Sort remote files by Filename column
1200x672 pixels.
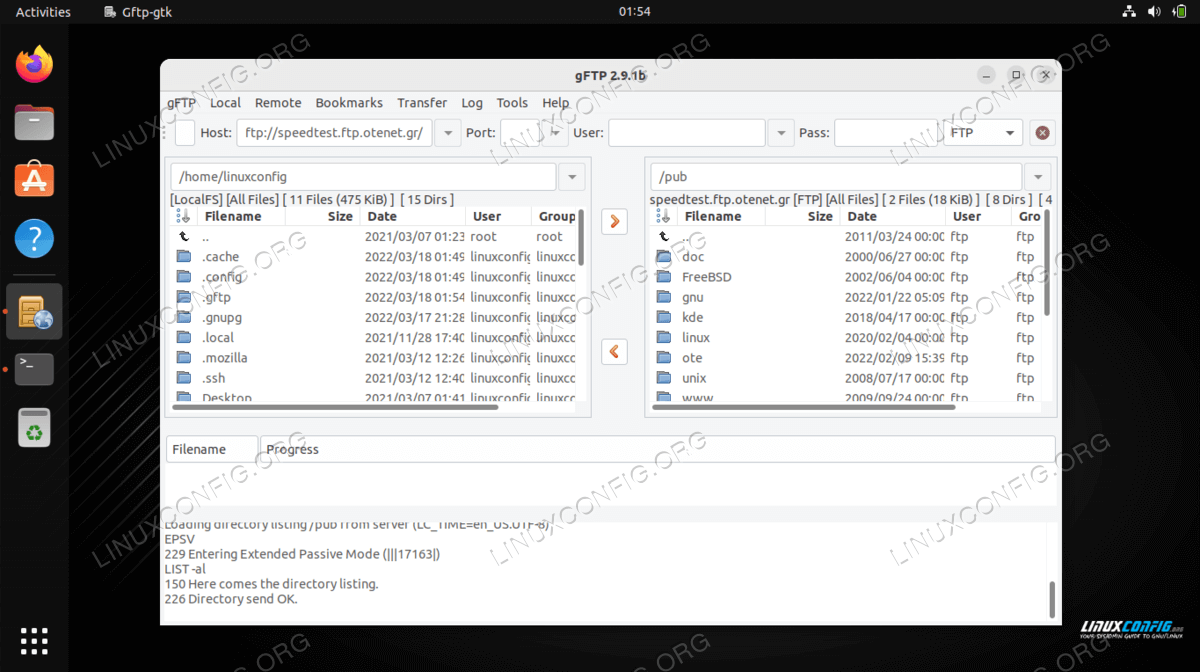click(x=721, y=216)
